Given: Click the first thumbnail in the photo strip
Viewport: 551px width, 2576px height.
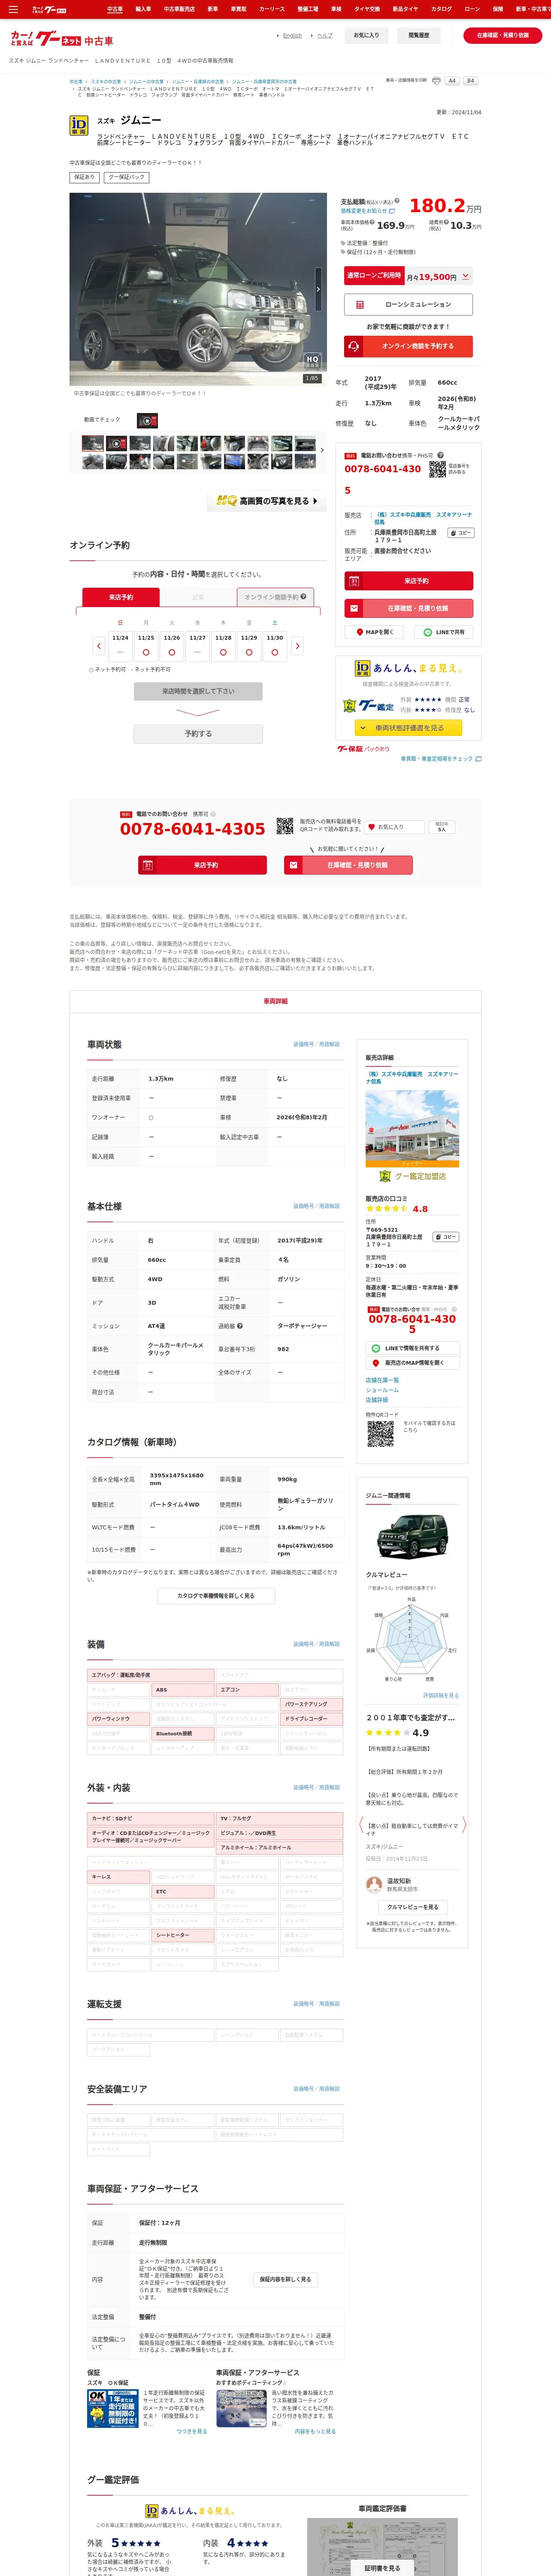Looking at the screenshot, I should 93,443.
